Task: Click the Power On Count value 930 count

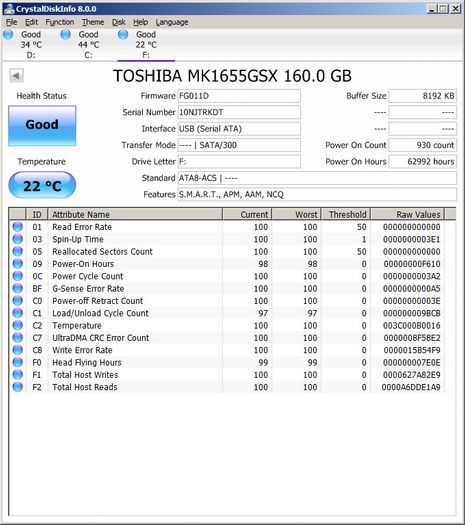Action: click(x=422, y=145)
